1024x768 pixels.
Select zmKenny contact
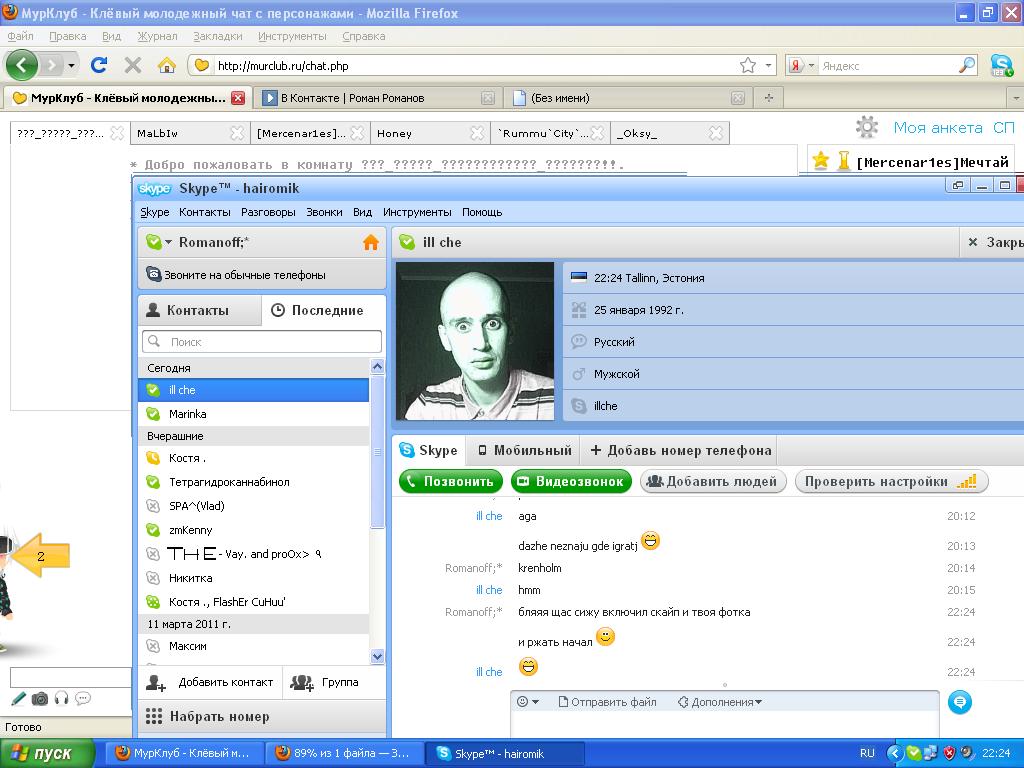tap(253, 530)
